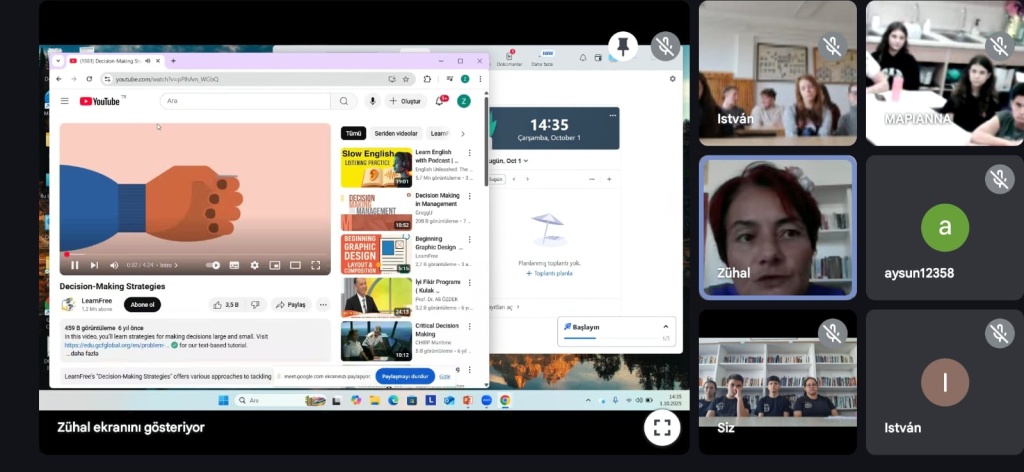Pause the YouTube video
Viewport: 1024px width, 472px height.
point(75,265)
